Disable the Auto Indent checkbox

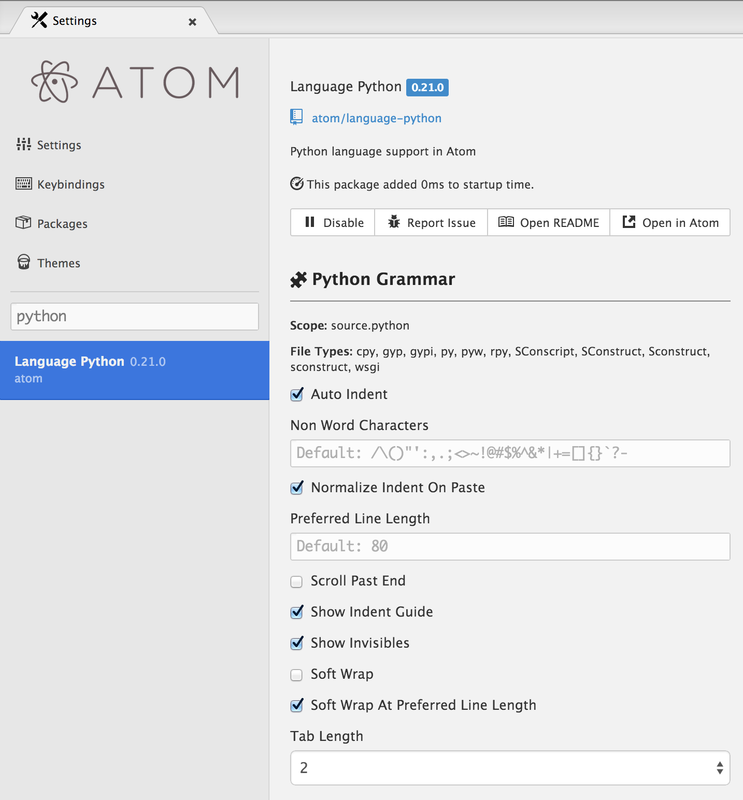coord(297,395)
